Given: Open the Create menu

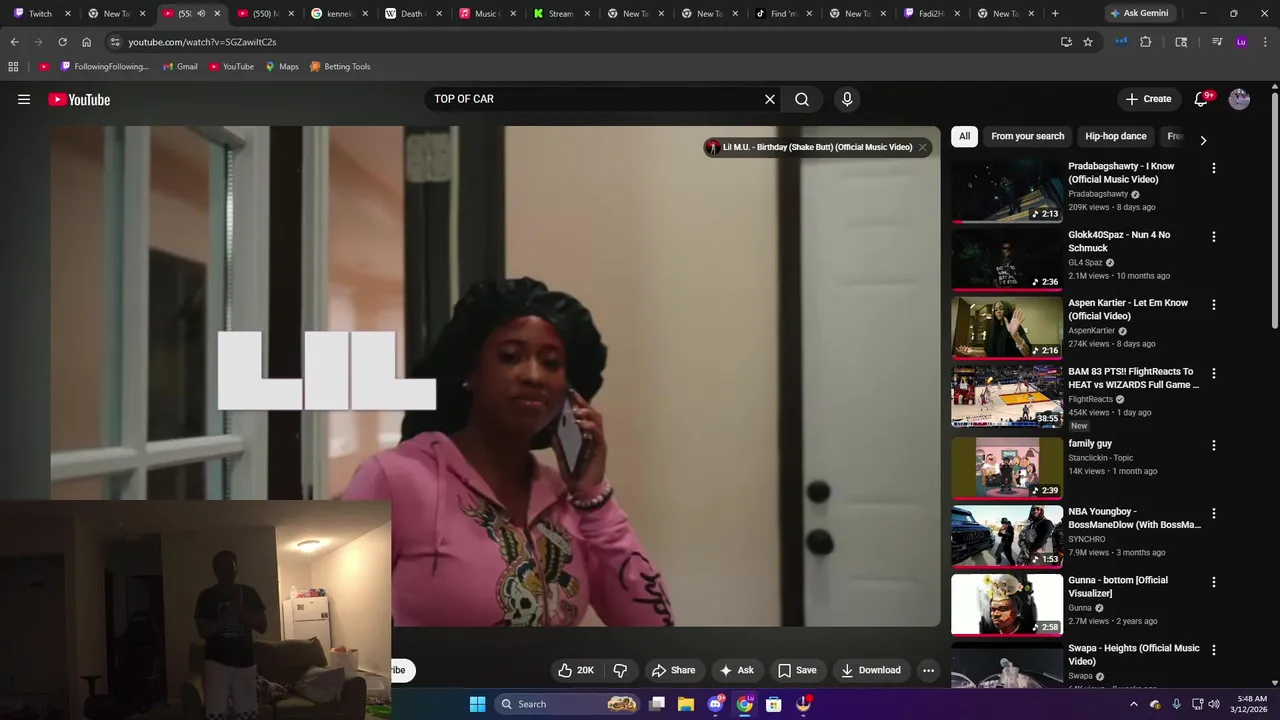Looking at the screenshot, I should click(1148, 99).
